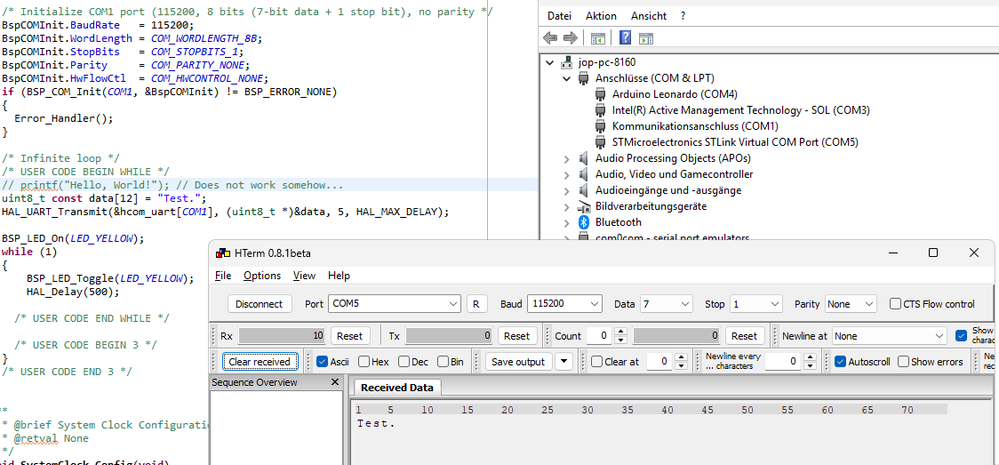Collapse the Anschlüsse (COM & LPT) node

pyautogui.click(x=567, y=78)
